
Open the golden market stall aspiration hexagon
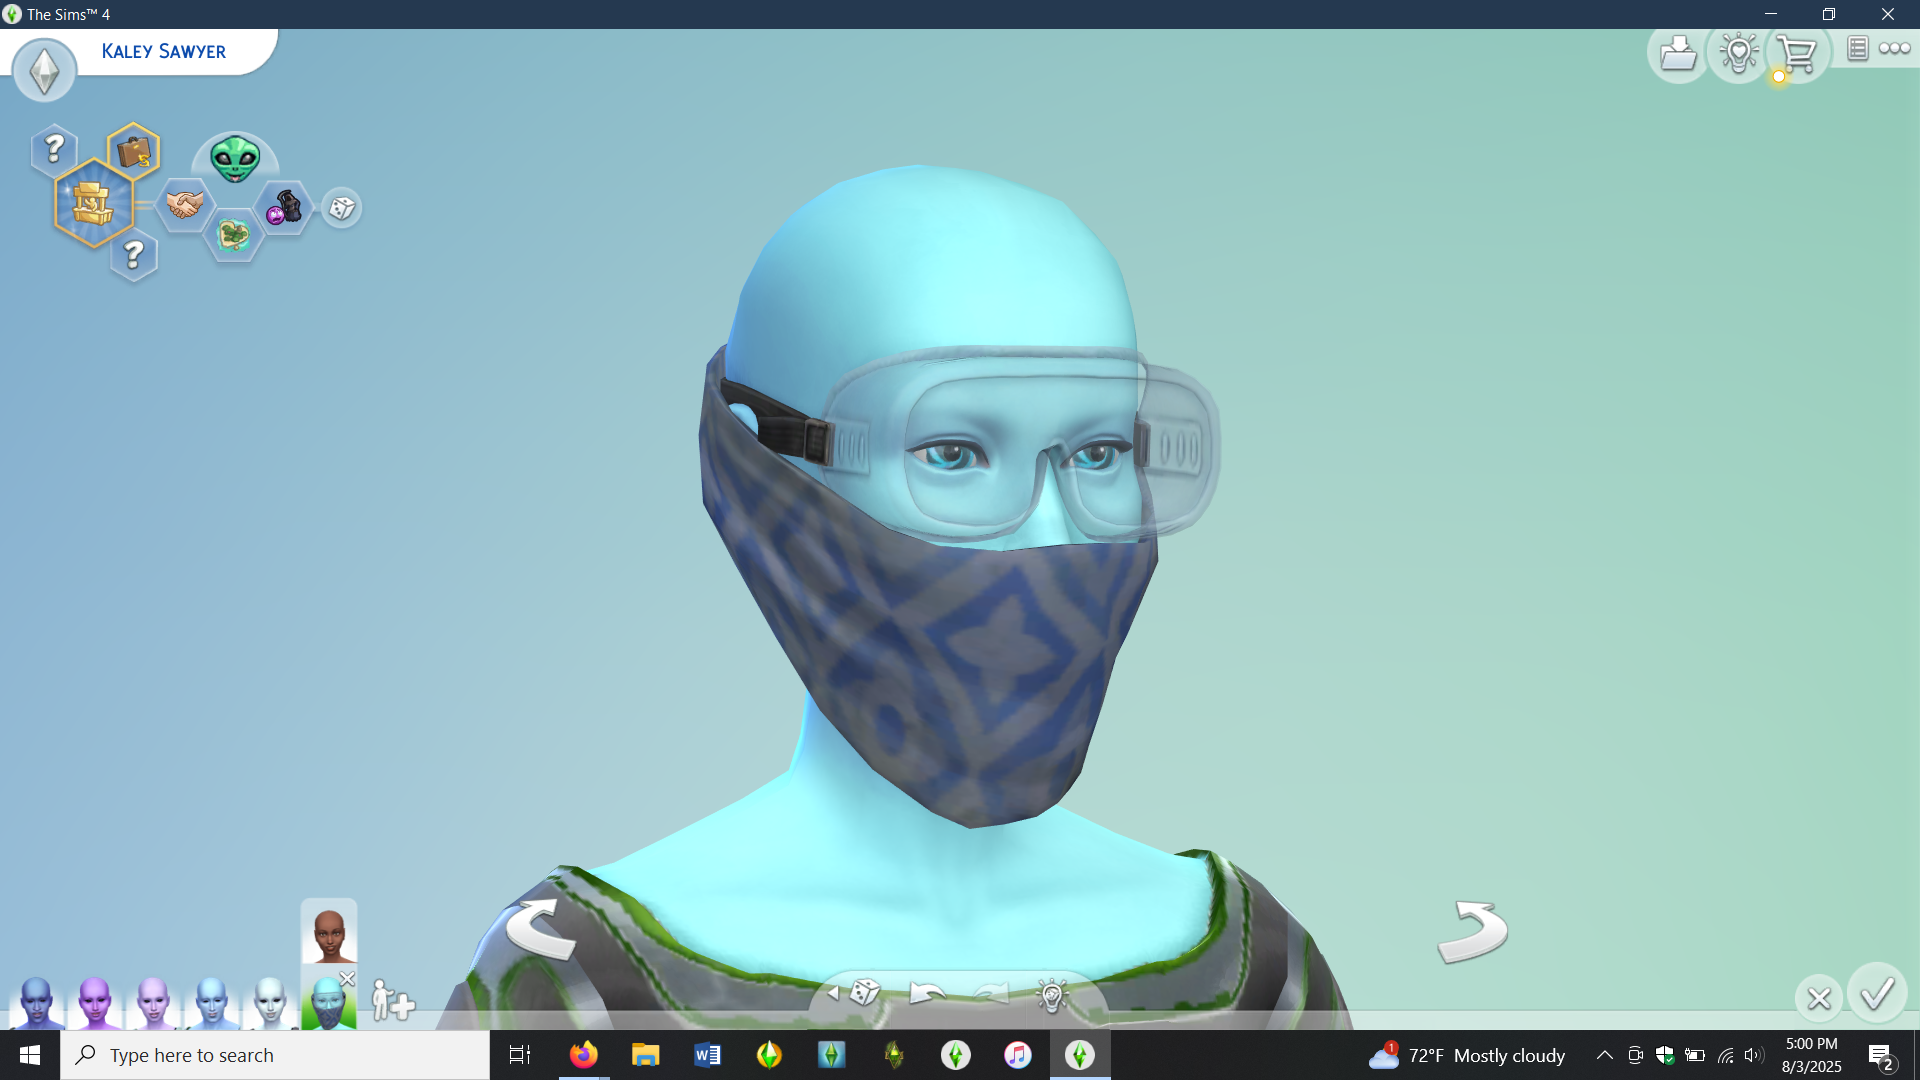[93, 203]
